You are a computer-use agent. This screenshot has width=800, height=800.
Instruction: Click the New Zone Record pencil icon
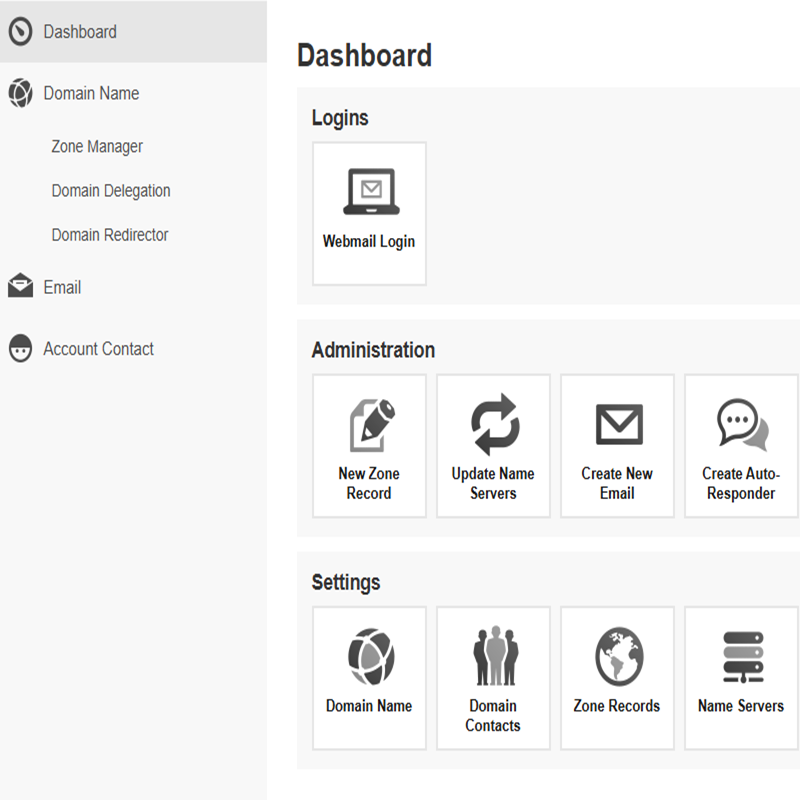pyautogui.click(x=369, y=425)
